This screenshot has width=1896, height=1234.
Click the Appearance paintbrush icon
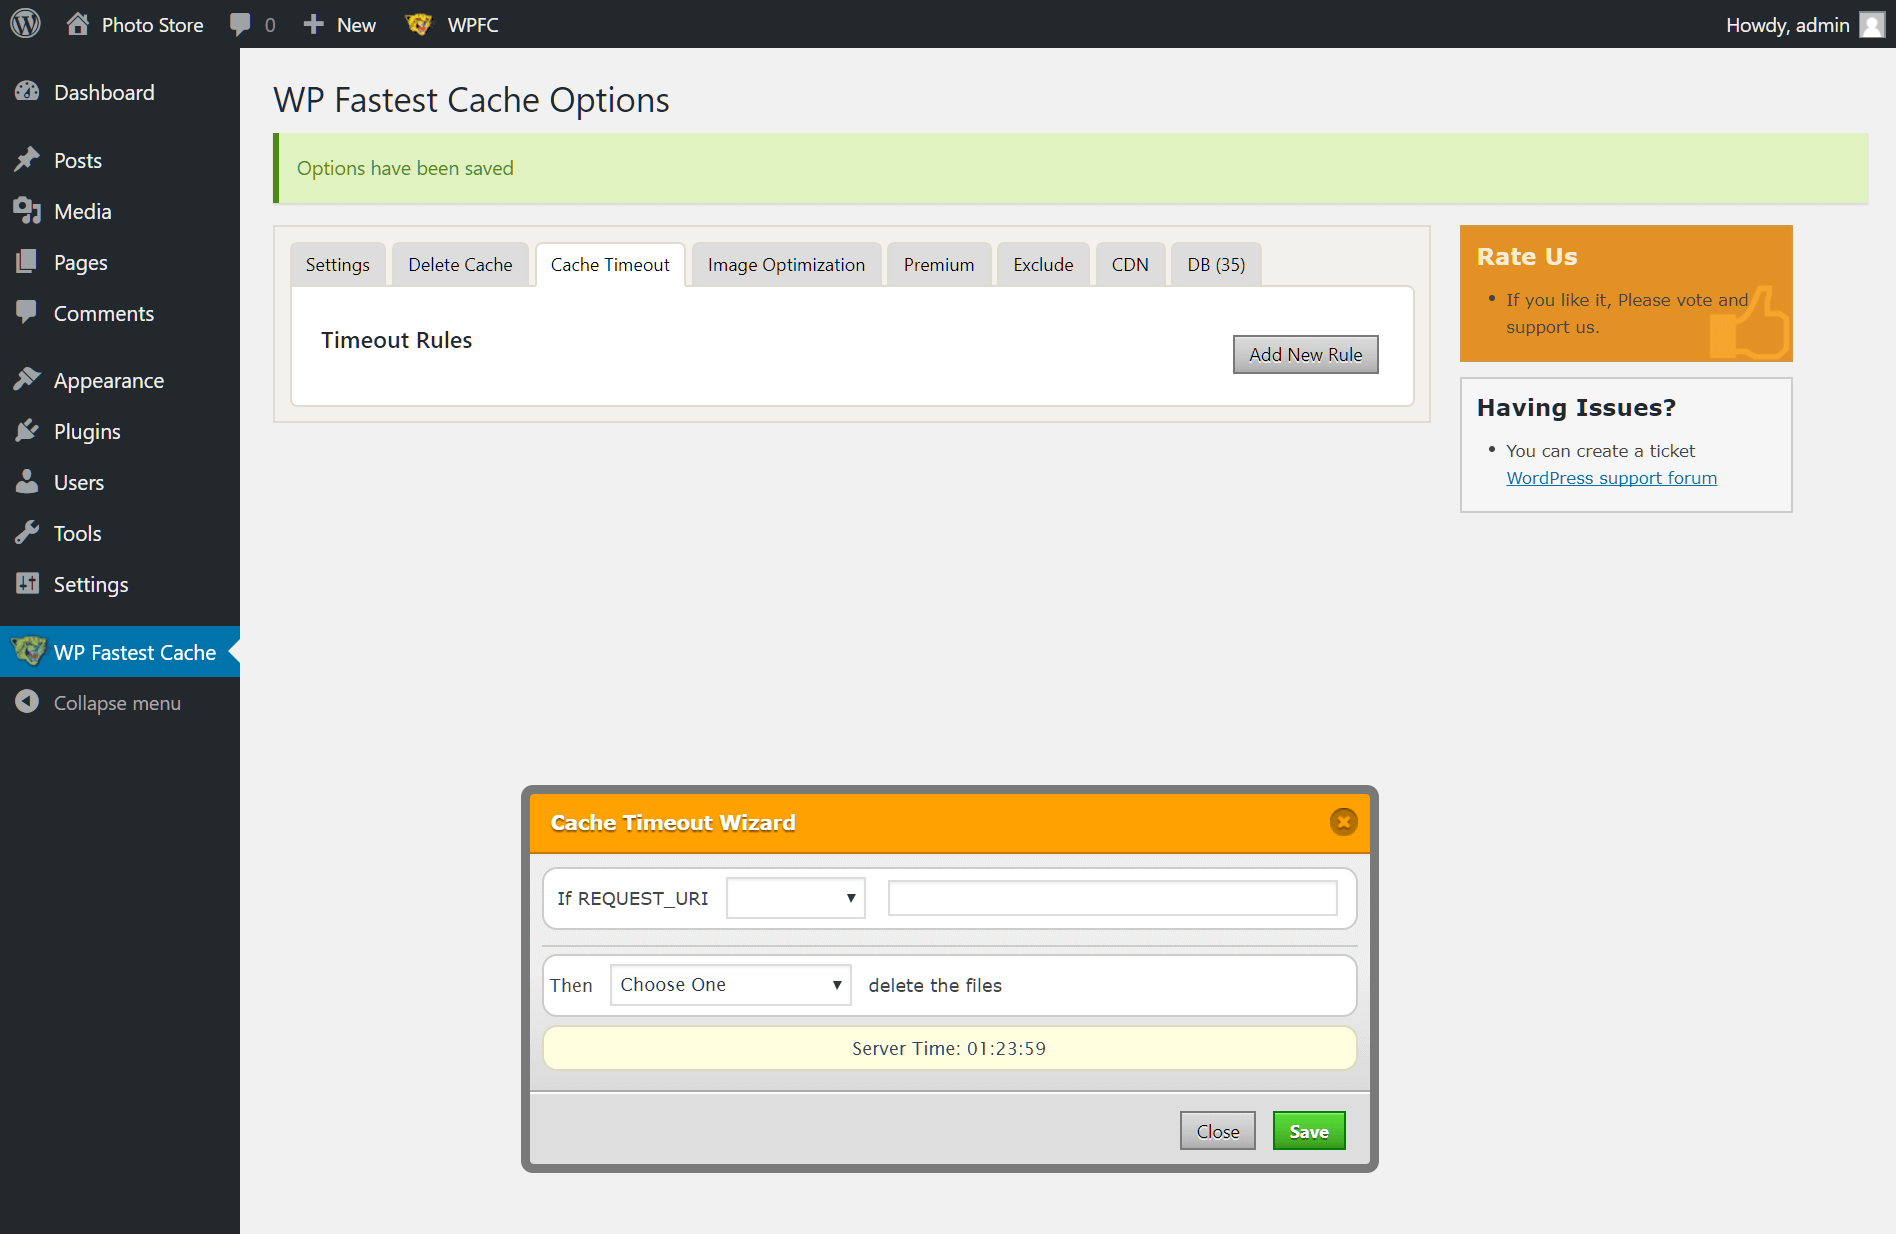(x=27, y=380)
